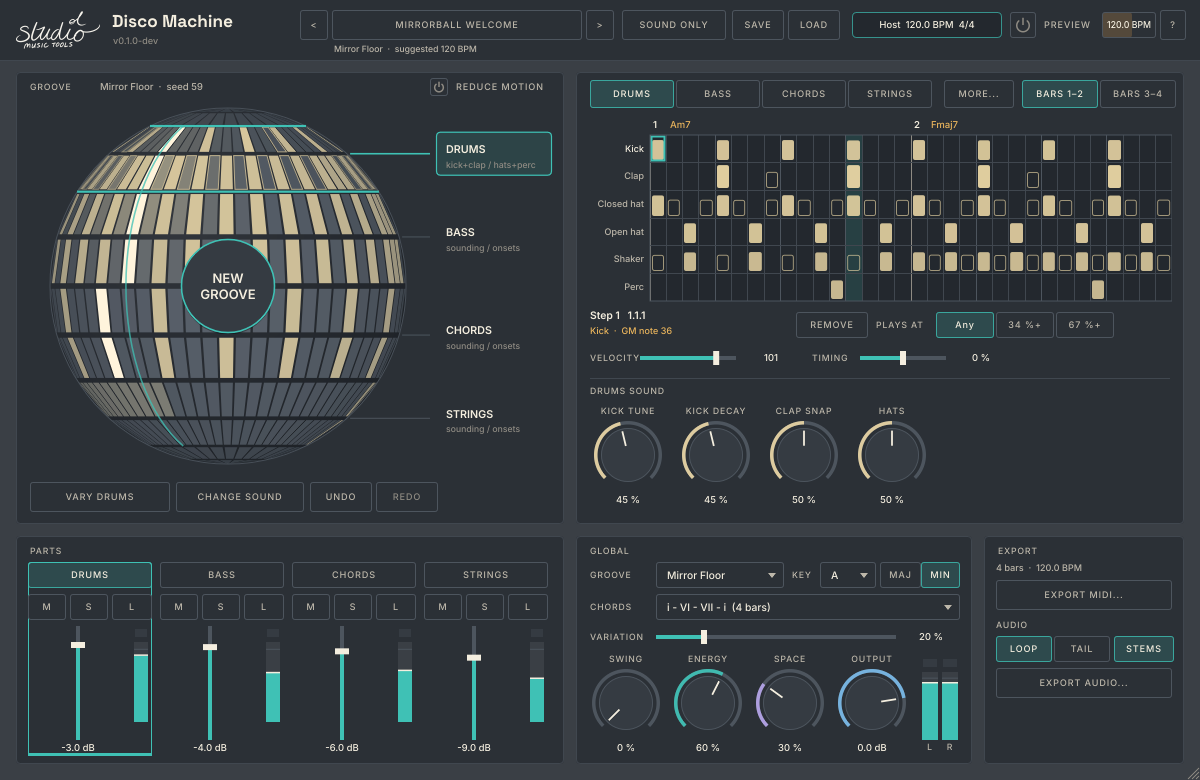Click the Space knob
The height and width of the screenshot is (780, 1200).
(790, 702)
